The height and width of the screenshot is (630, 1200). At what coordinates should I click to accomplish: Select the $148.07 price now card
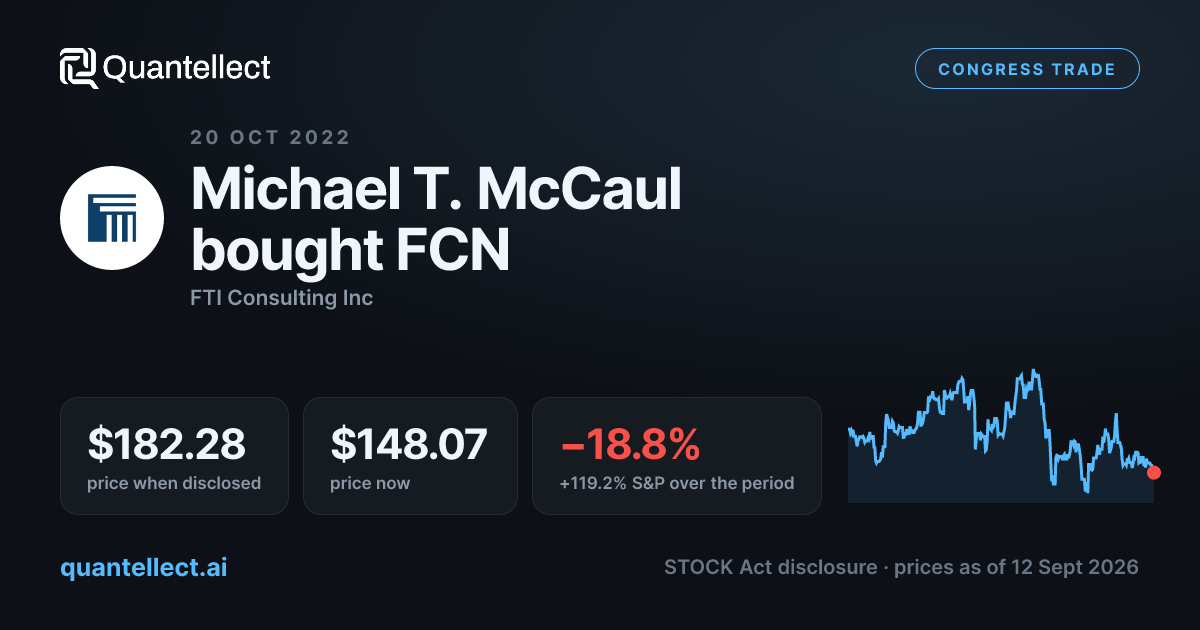410,456
